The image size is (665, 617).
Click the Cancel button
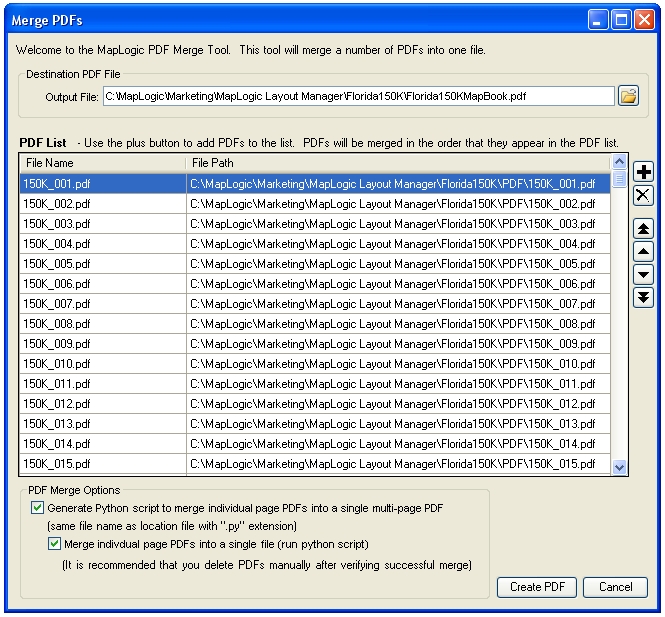[615, 587]
